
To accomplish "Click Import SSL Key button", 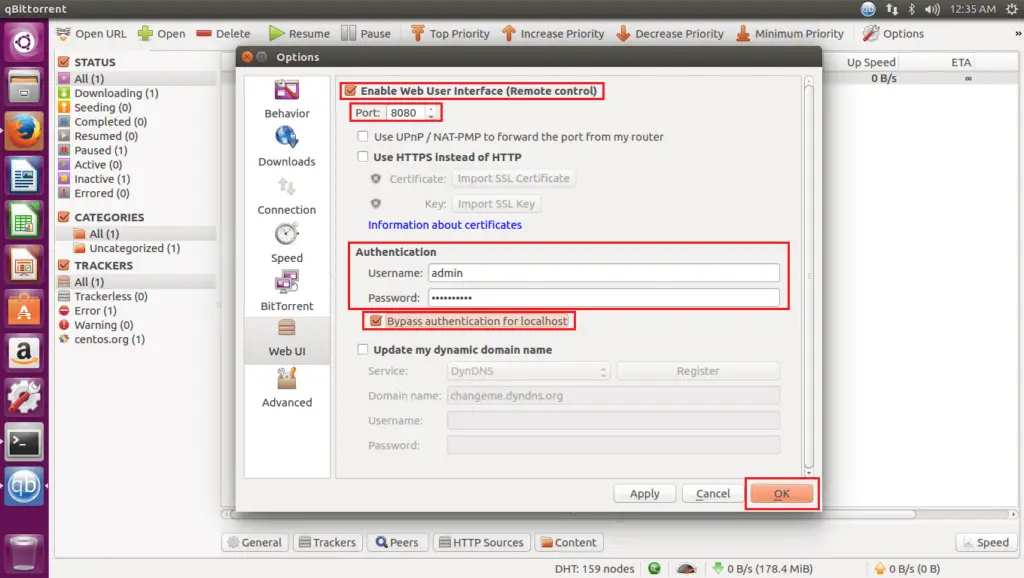I will click(x=496, y=204).
